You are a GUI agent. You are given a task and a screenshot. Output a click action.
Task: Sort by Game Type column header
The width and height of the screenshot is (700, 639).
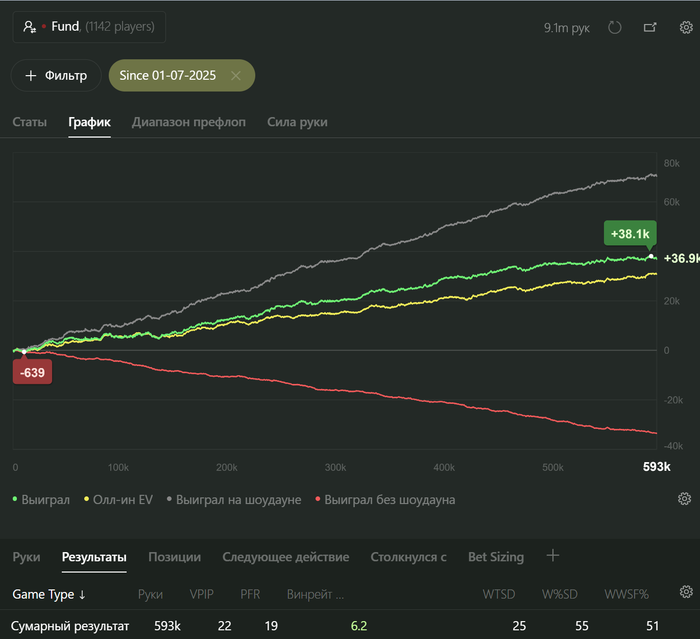[49, 594]
